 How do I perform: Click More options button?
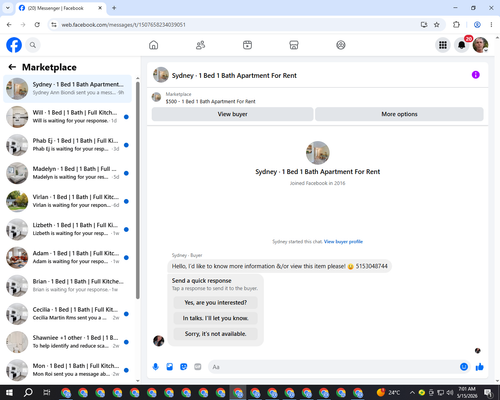(399, 114)
